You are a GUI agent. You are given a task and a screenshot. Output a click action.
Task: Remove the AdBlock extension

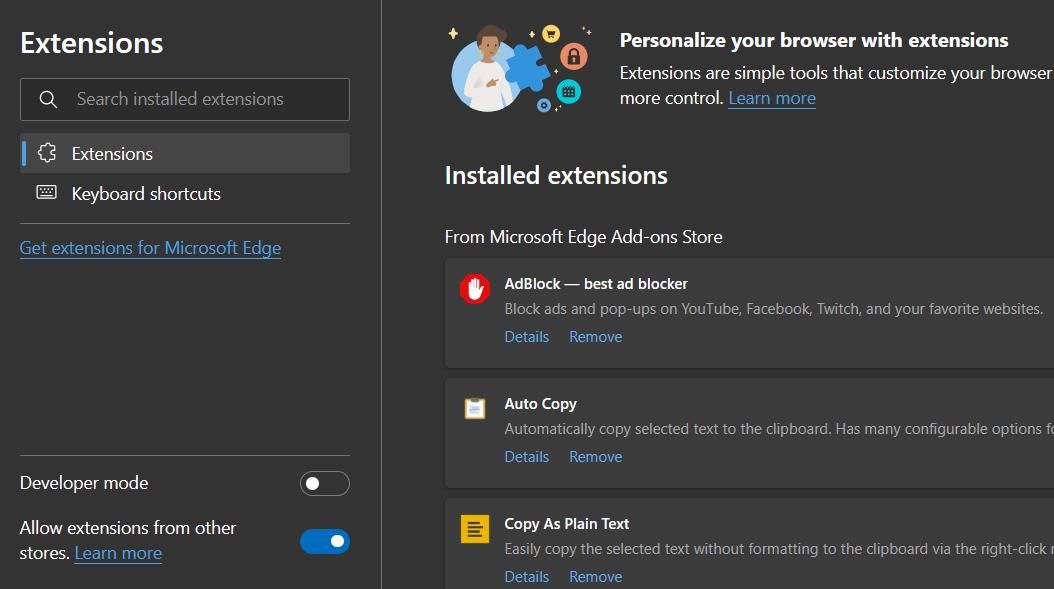[596, 337]
